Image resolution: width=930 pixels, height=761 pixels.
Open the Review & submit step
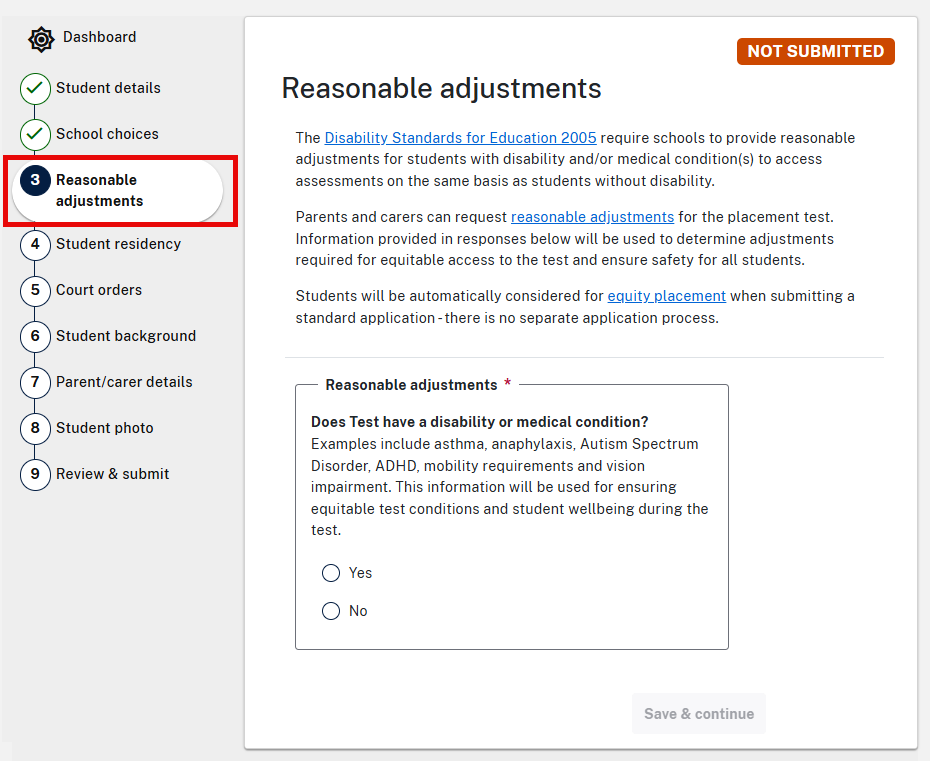[x=112, y=475]
